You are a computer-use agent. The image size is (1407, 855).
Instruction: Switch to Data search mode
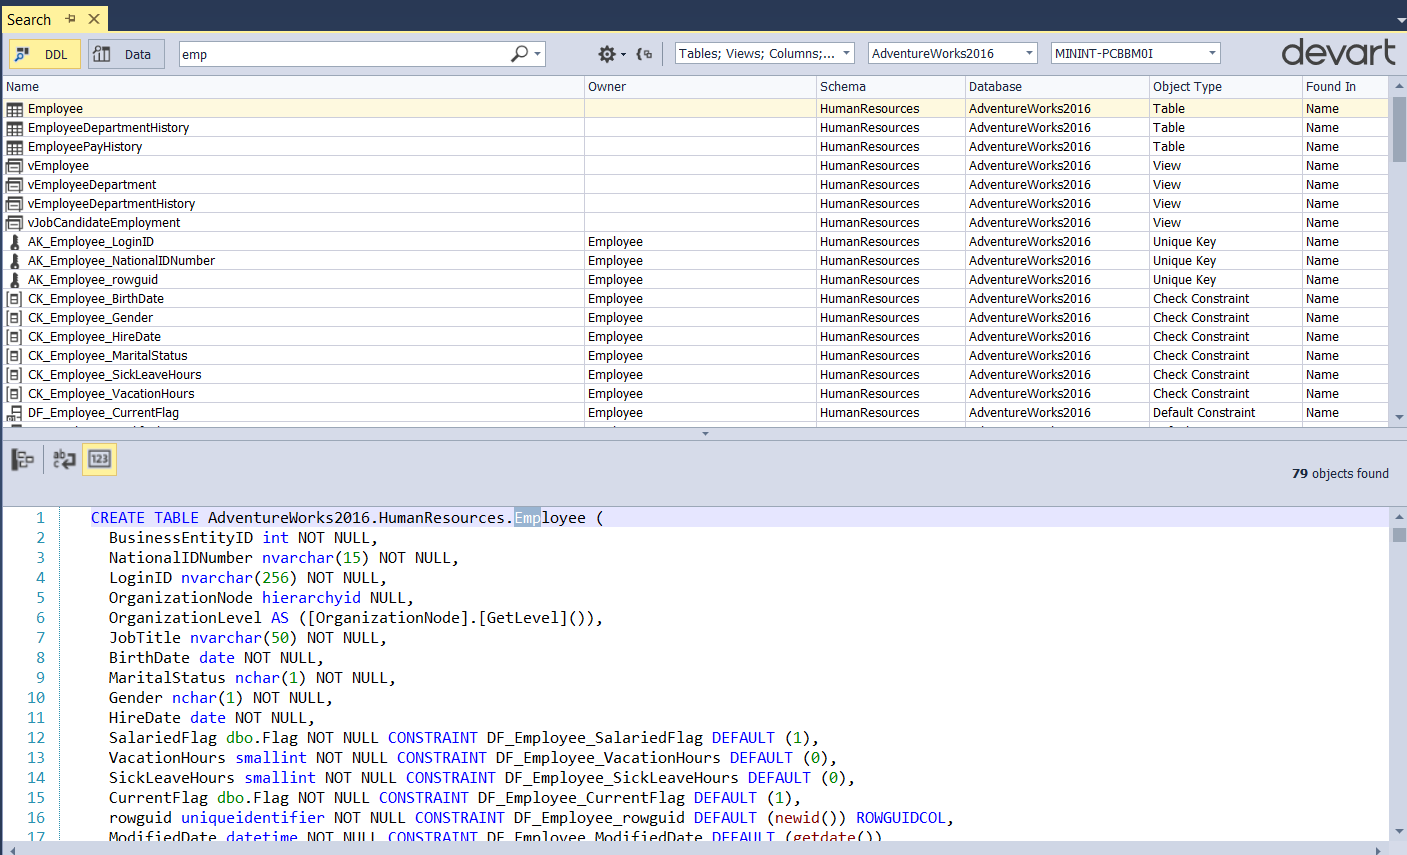[126, 54]
